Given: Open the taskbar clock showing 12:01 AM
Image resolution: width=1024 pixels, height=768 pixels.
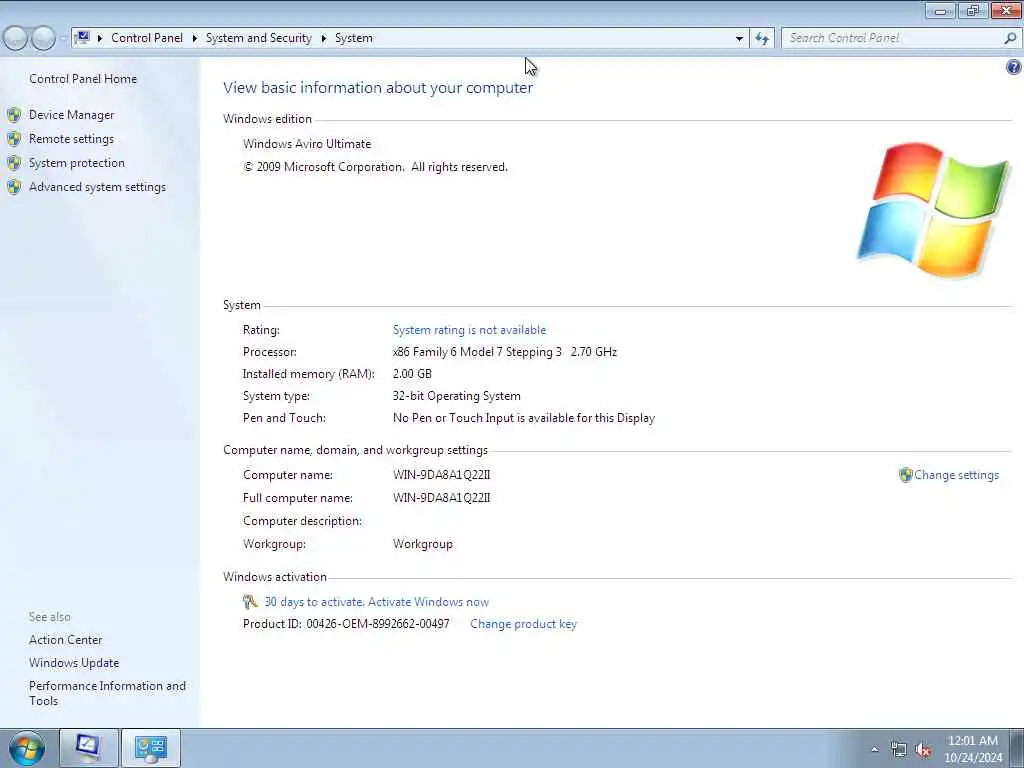Looking at the screenshot, I should (x=973, y=748).
